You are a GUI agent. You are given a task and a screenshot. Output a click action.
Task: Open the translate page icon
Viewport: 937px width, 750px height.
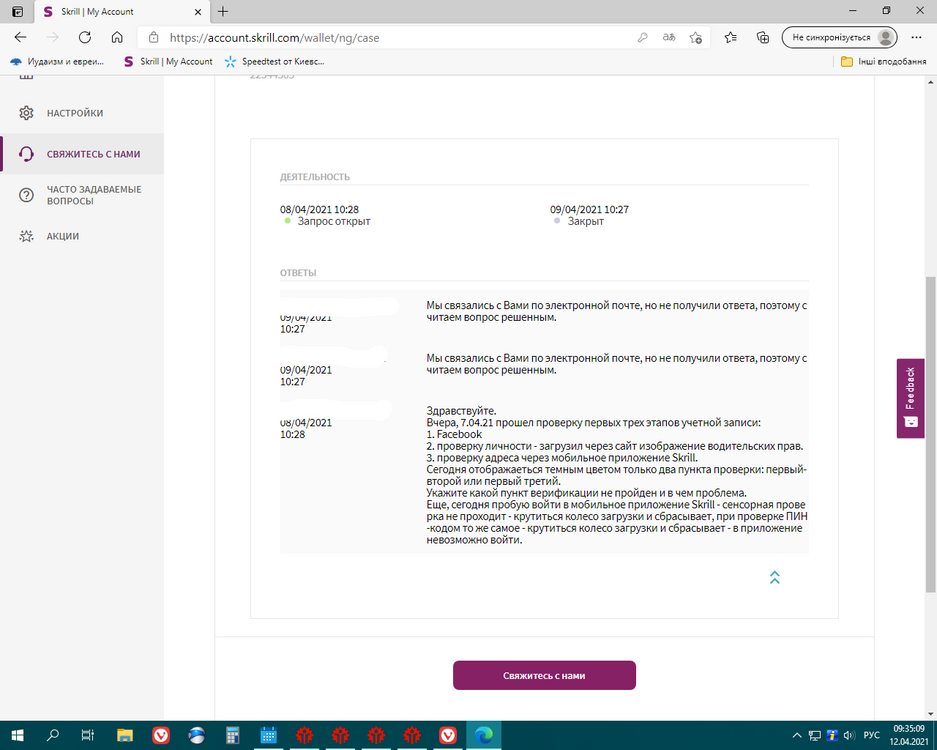click(669, 38)
